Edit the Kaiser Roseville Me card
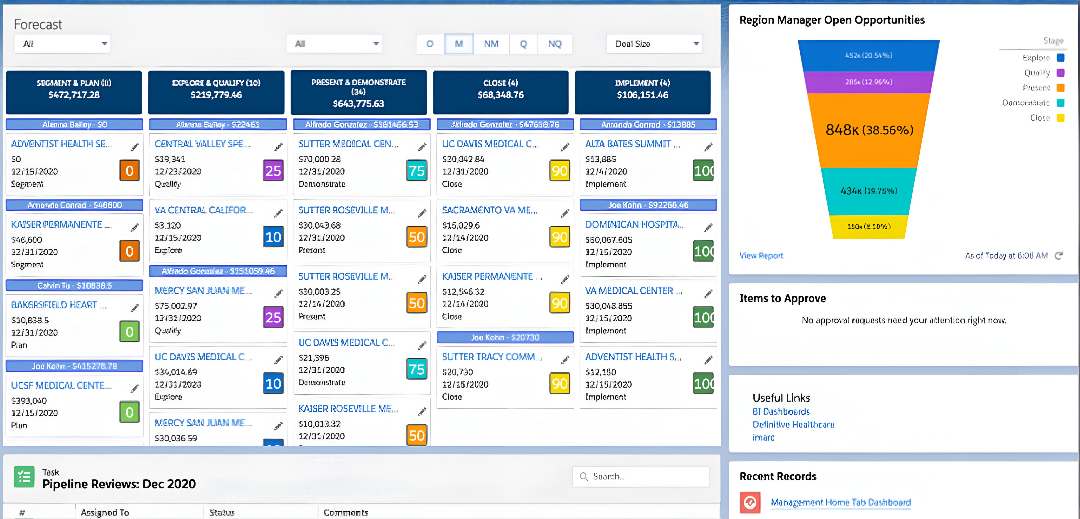This screenshot has width=1080, height=519. (x=421, y=410)
